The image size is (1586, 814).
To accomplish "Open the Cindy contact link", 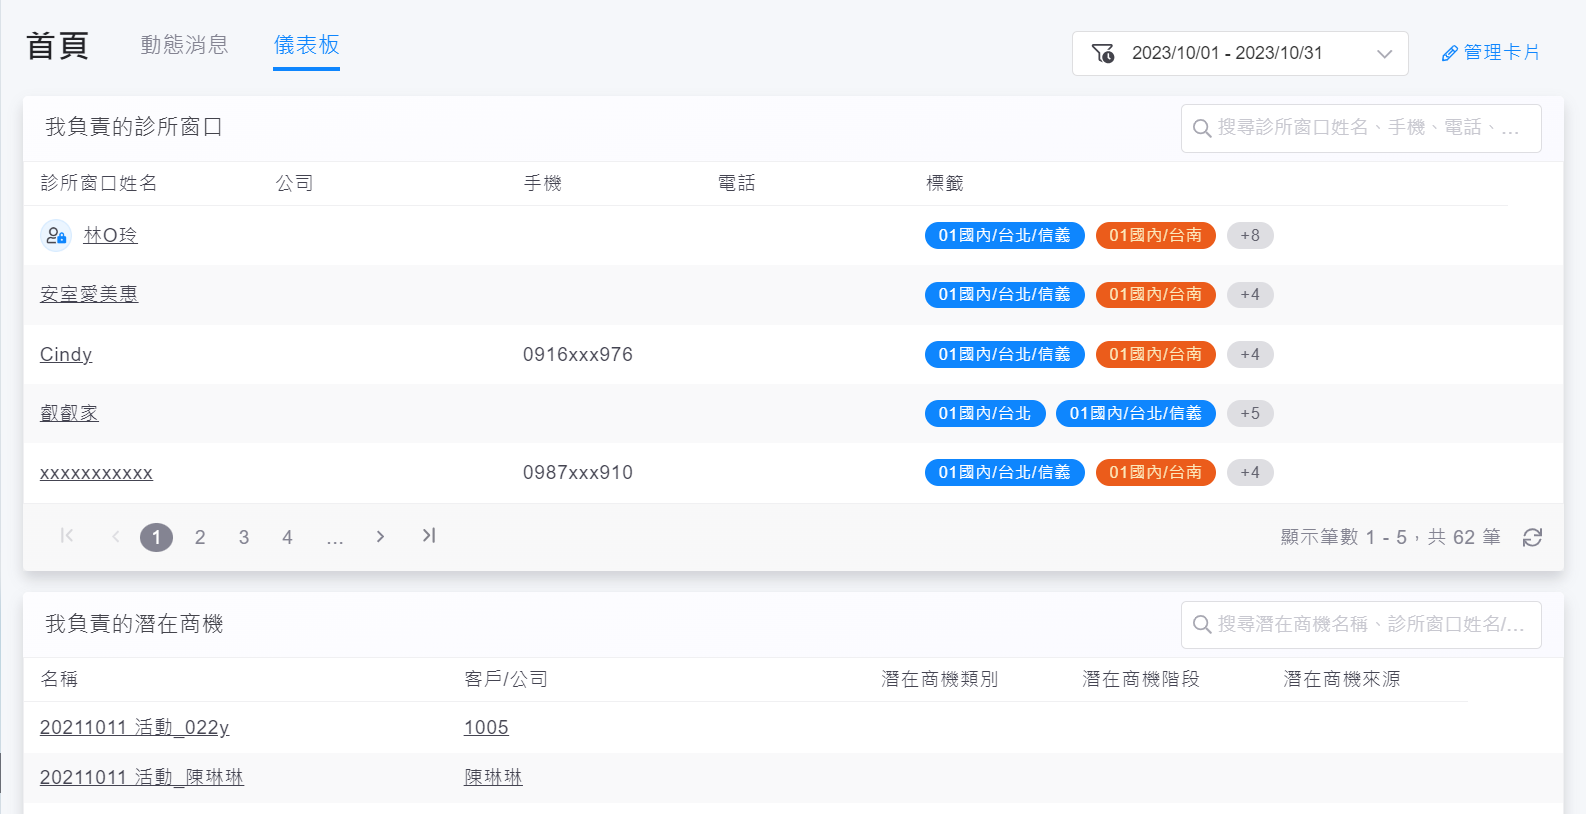I will coord(66,355).
